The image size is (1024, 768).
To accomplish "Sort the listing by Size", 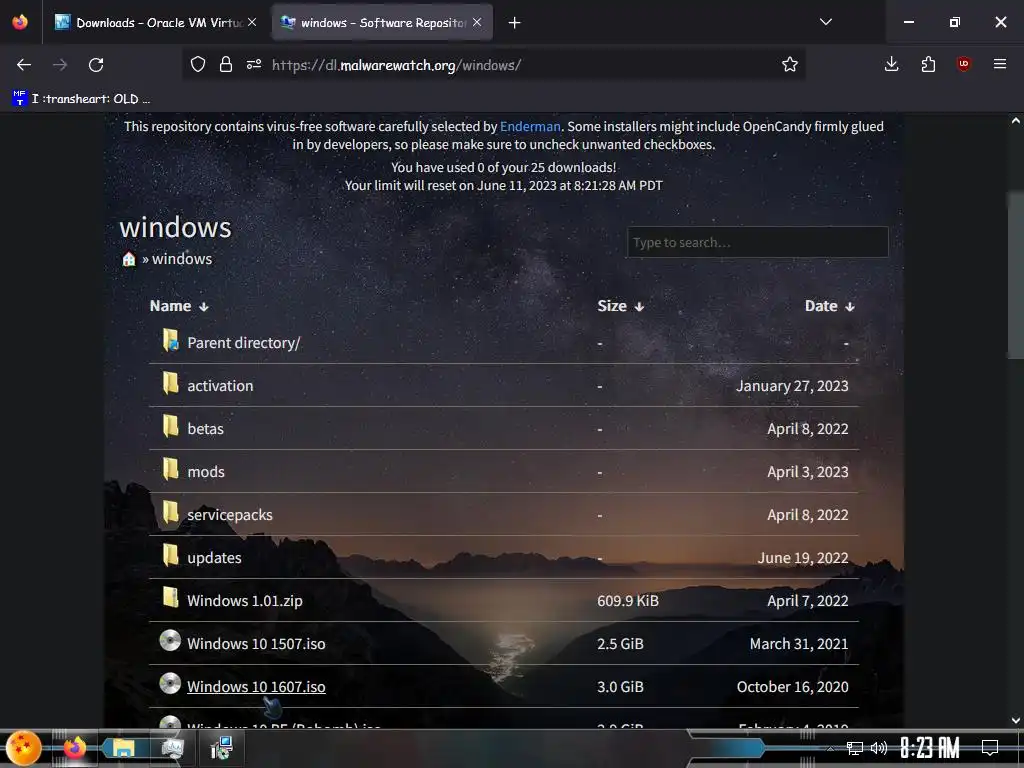I will pyautogui.click(x=620, y=306).
